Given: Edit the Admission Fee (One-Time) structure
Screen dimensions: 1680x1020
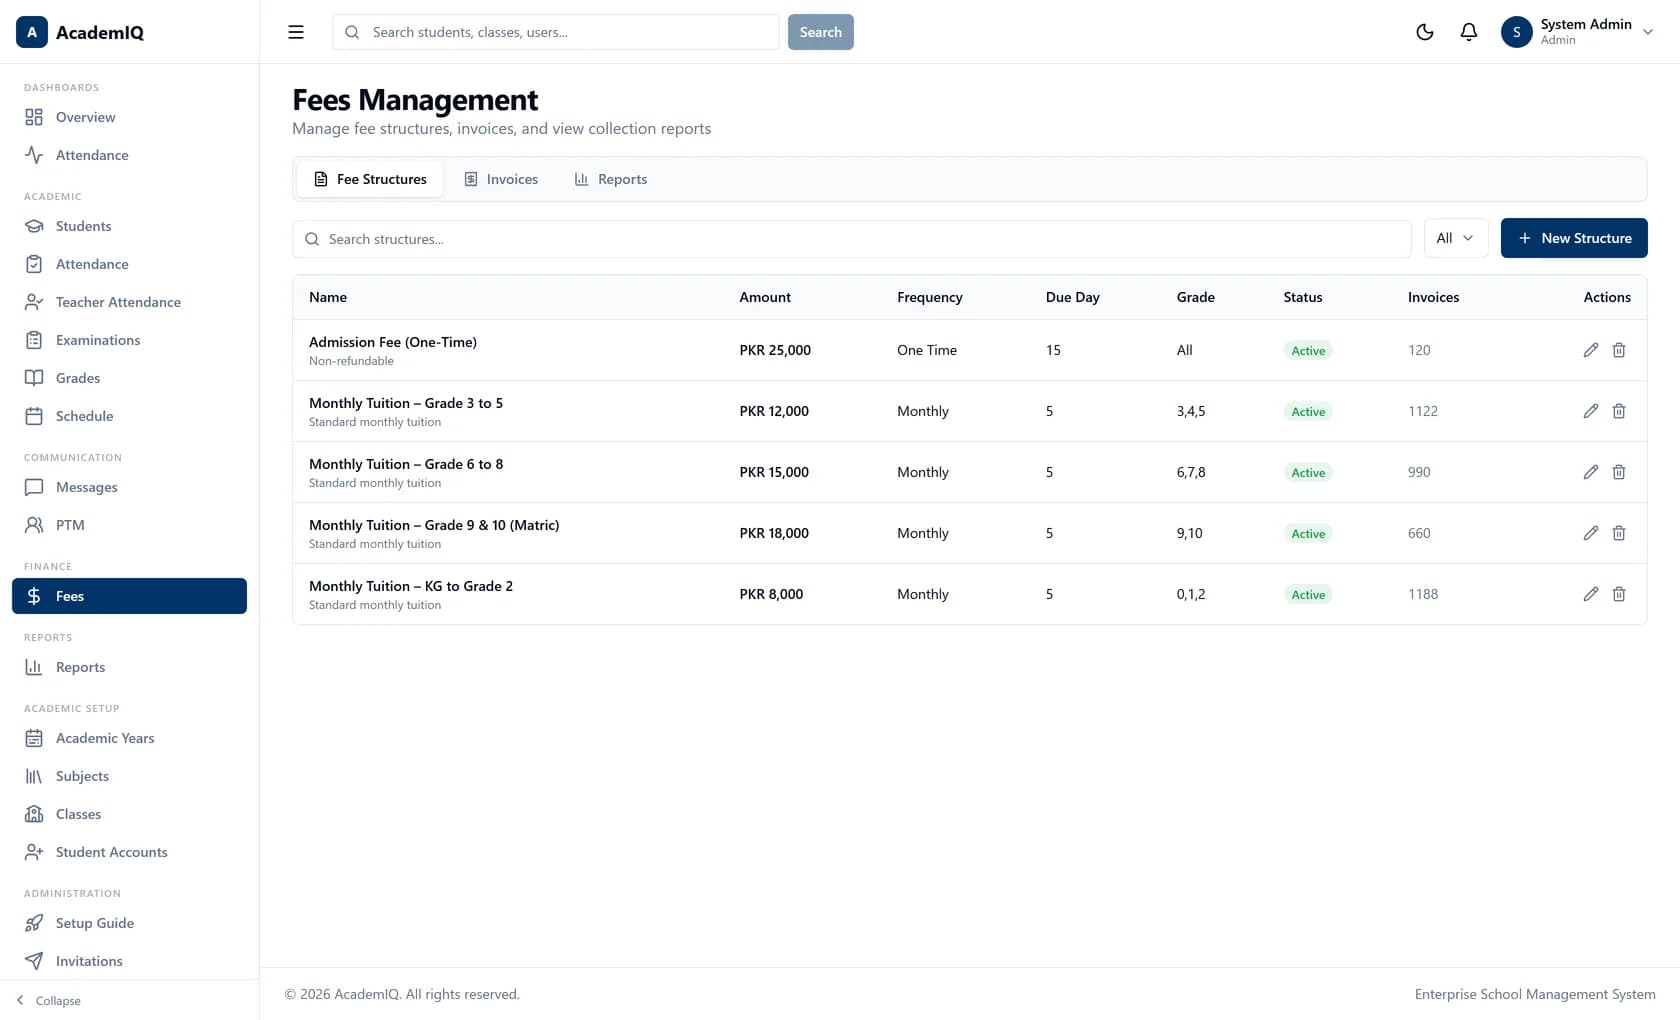Looking at the screenshot, I should [1591, 350].
